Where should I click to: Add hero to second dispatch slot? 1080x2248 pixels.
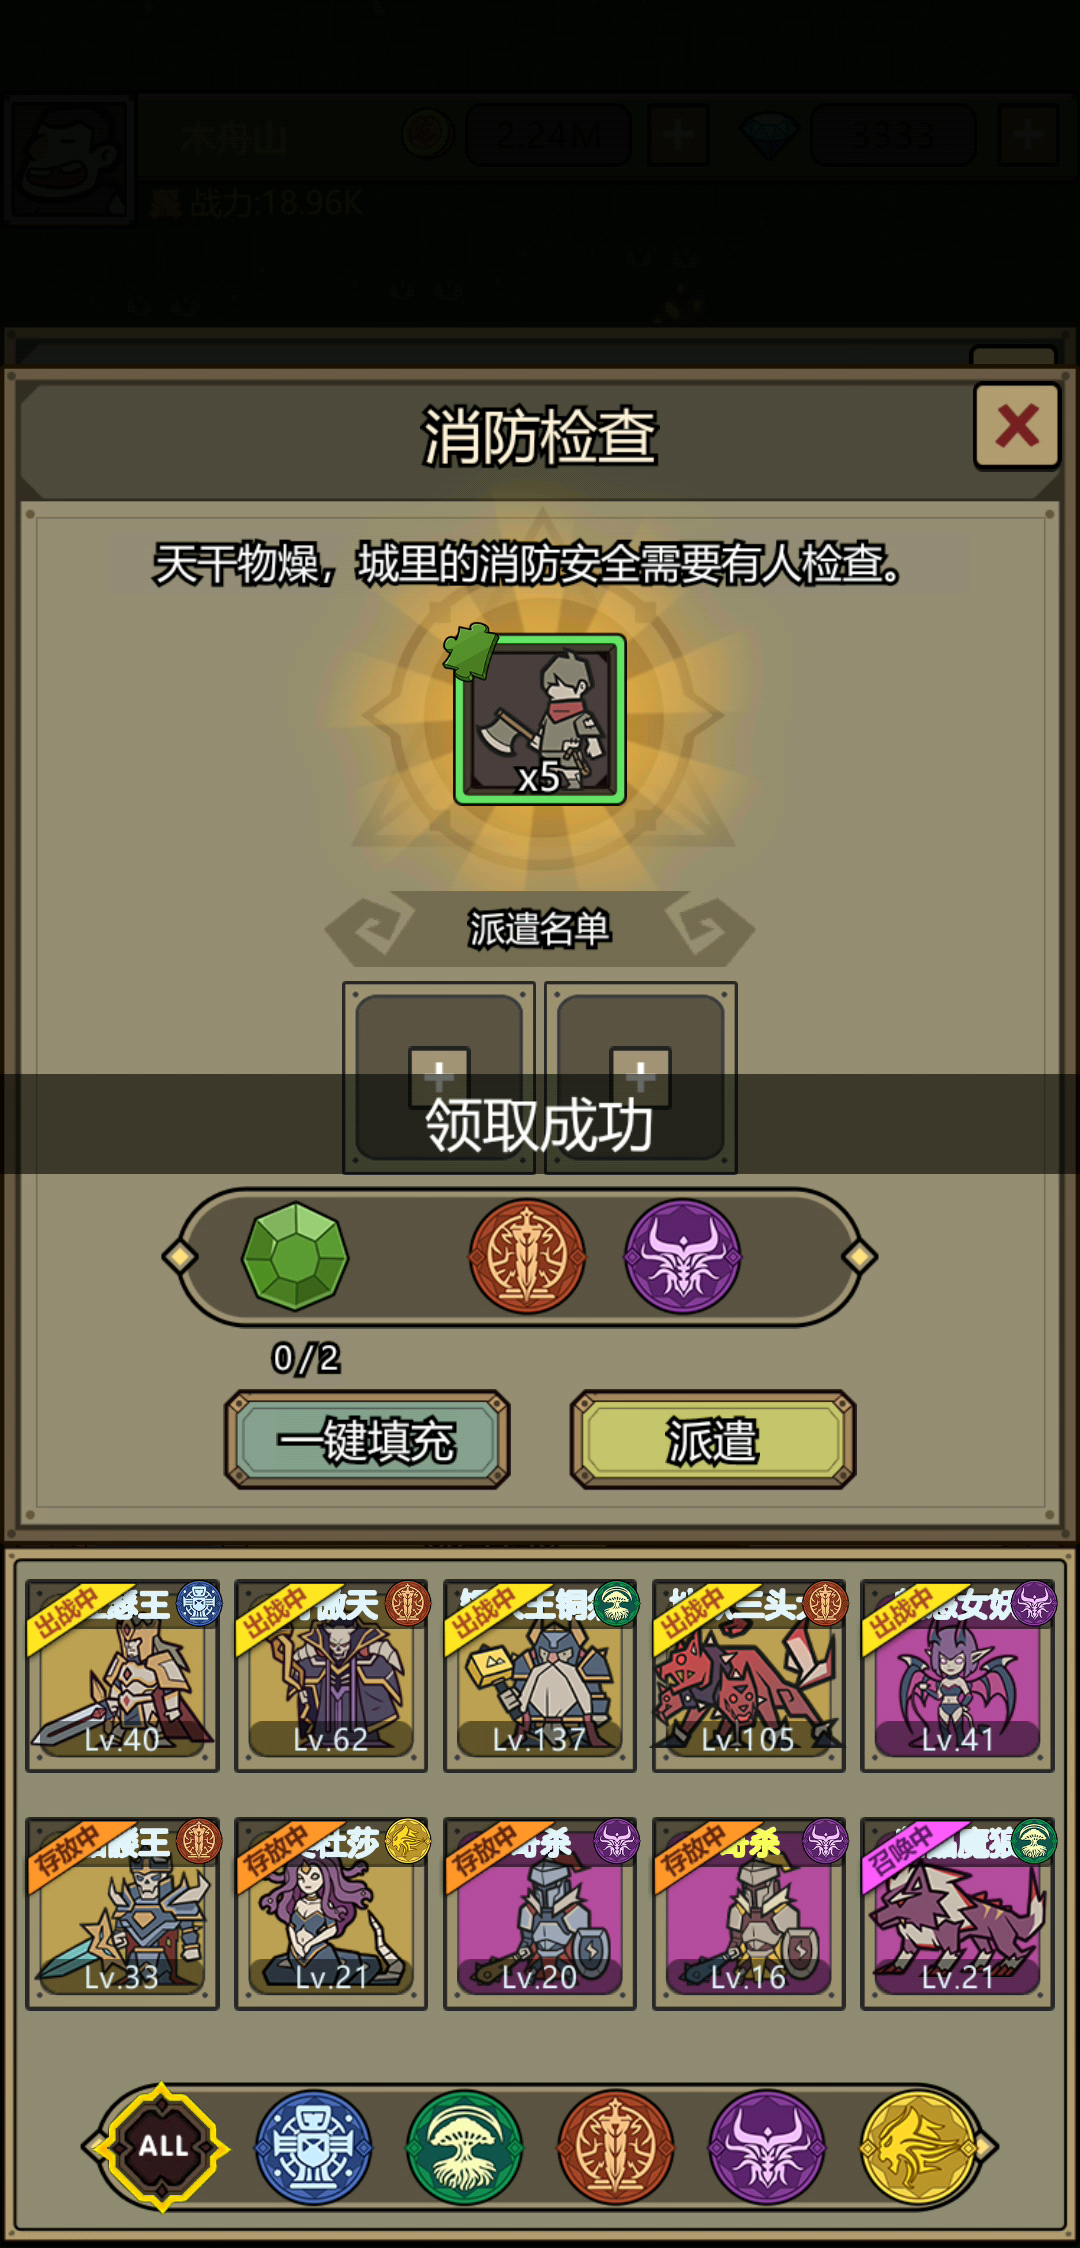point(641,1077)
